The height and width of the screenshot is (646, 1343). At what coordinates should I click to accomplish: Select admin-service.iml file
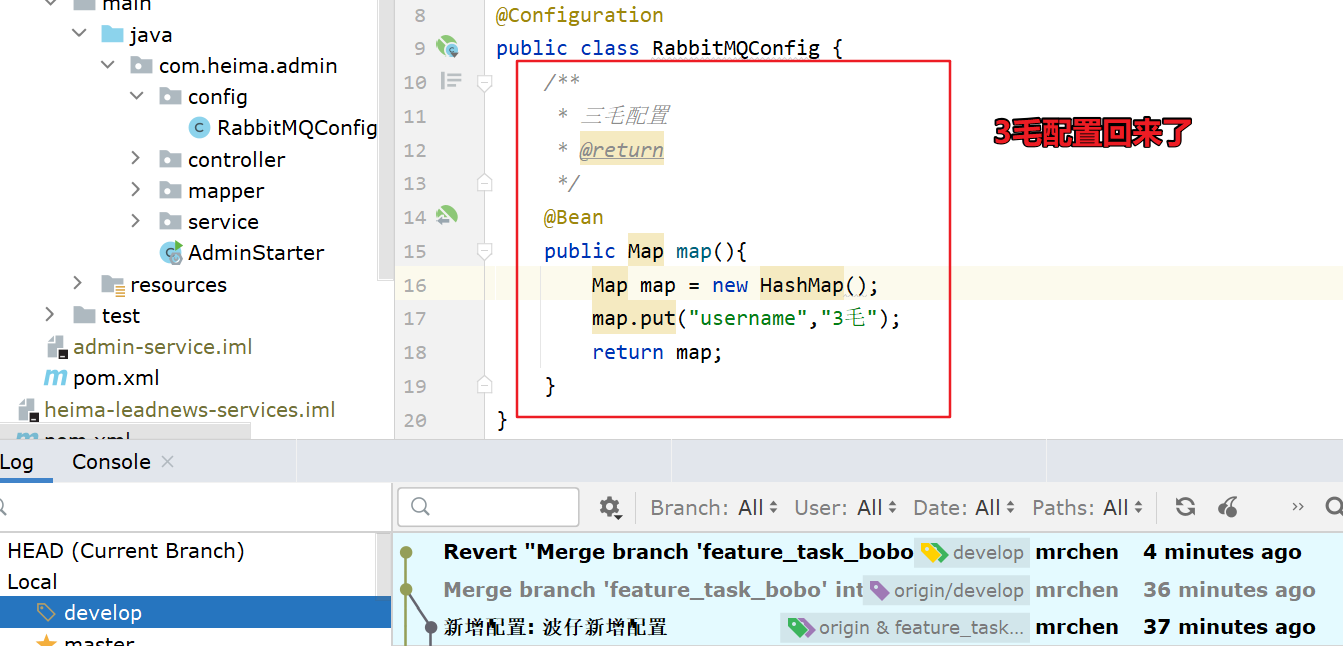tap(163, 347)
